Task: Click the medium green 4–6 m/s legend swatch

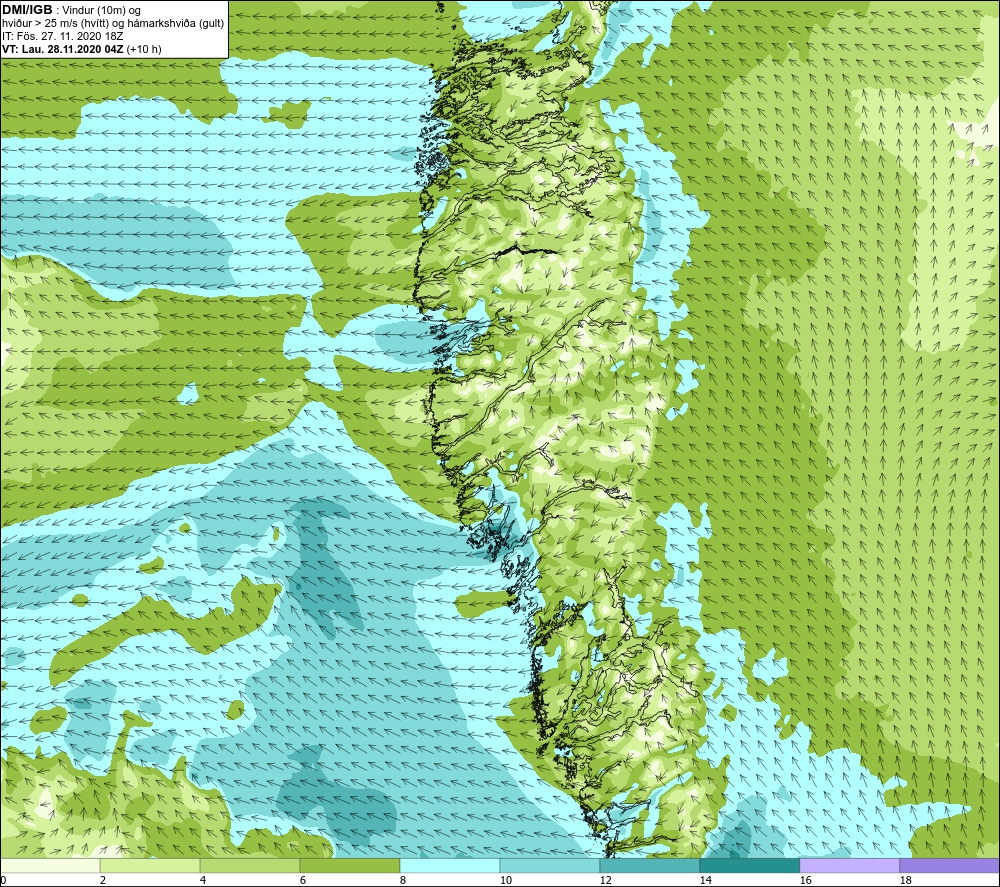Action: [x=250, y=865]
